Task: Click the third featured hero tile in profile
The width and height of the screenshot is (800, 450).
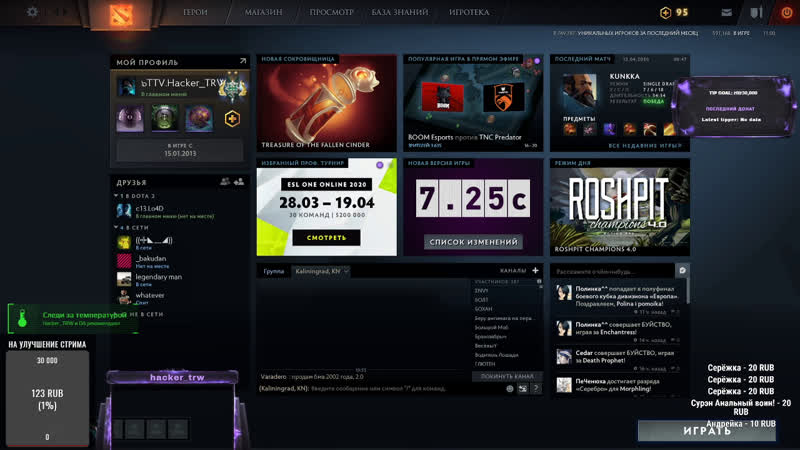Action: (x=199, y=118)
